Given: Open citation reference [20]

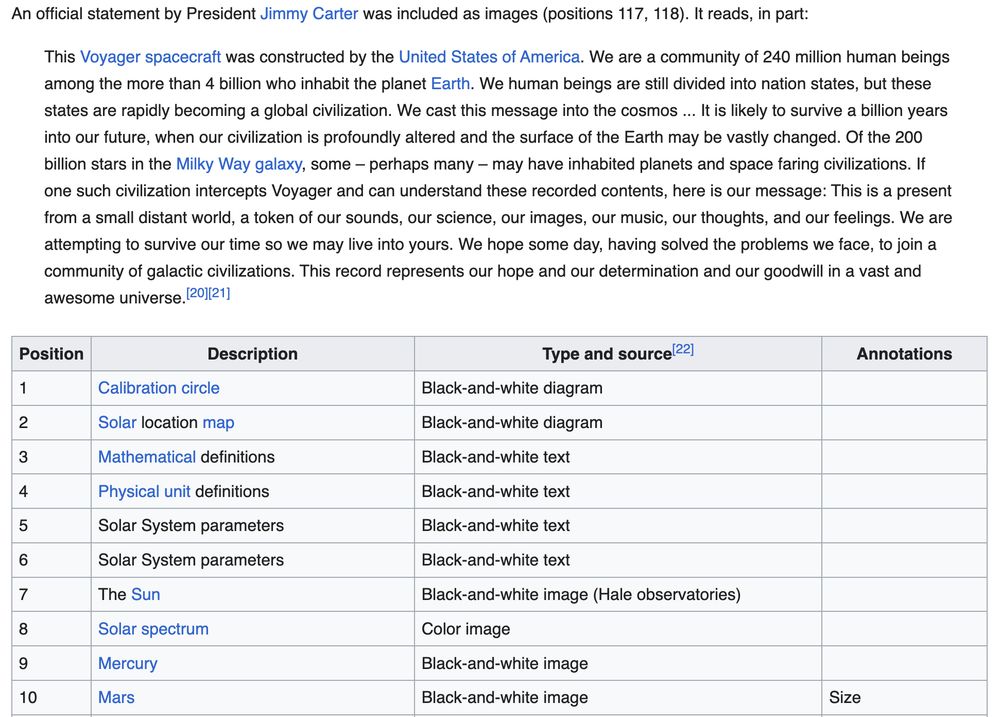Looking at the screenshot, I should coord(197,293).
